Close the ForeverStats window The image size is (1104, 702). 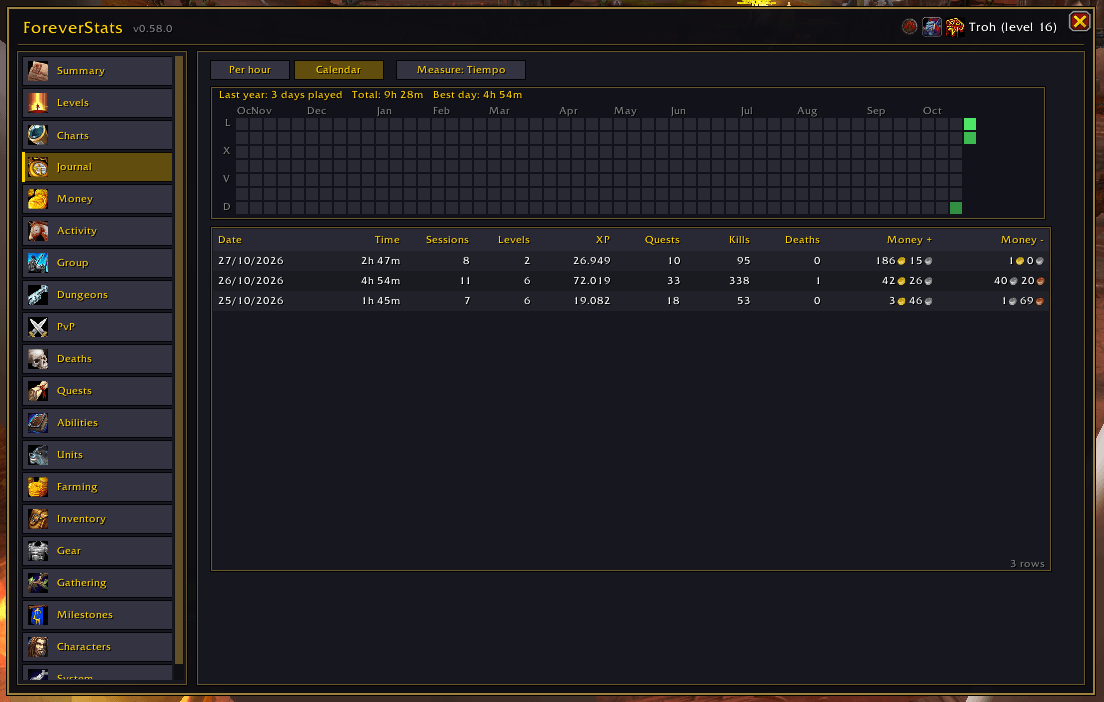[x=1079, y=22]
